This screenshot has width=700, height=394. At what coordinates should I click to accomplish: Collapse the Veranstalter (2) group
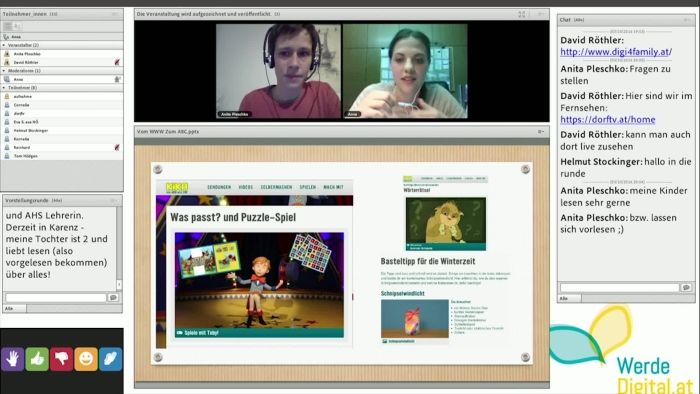[4, 45]
